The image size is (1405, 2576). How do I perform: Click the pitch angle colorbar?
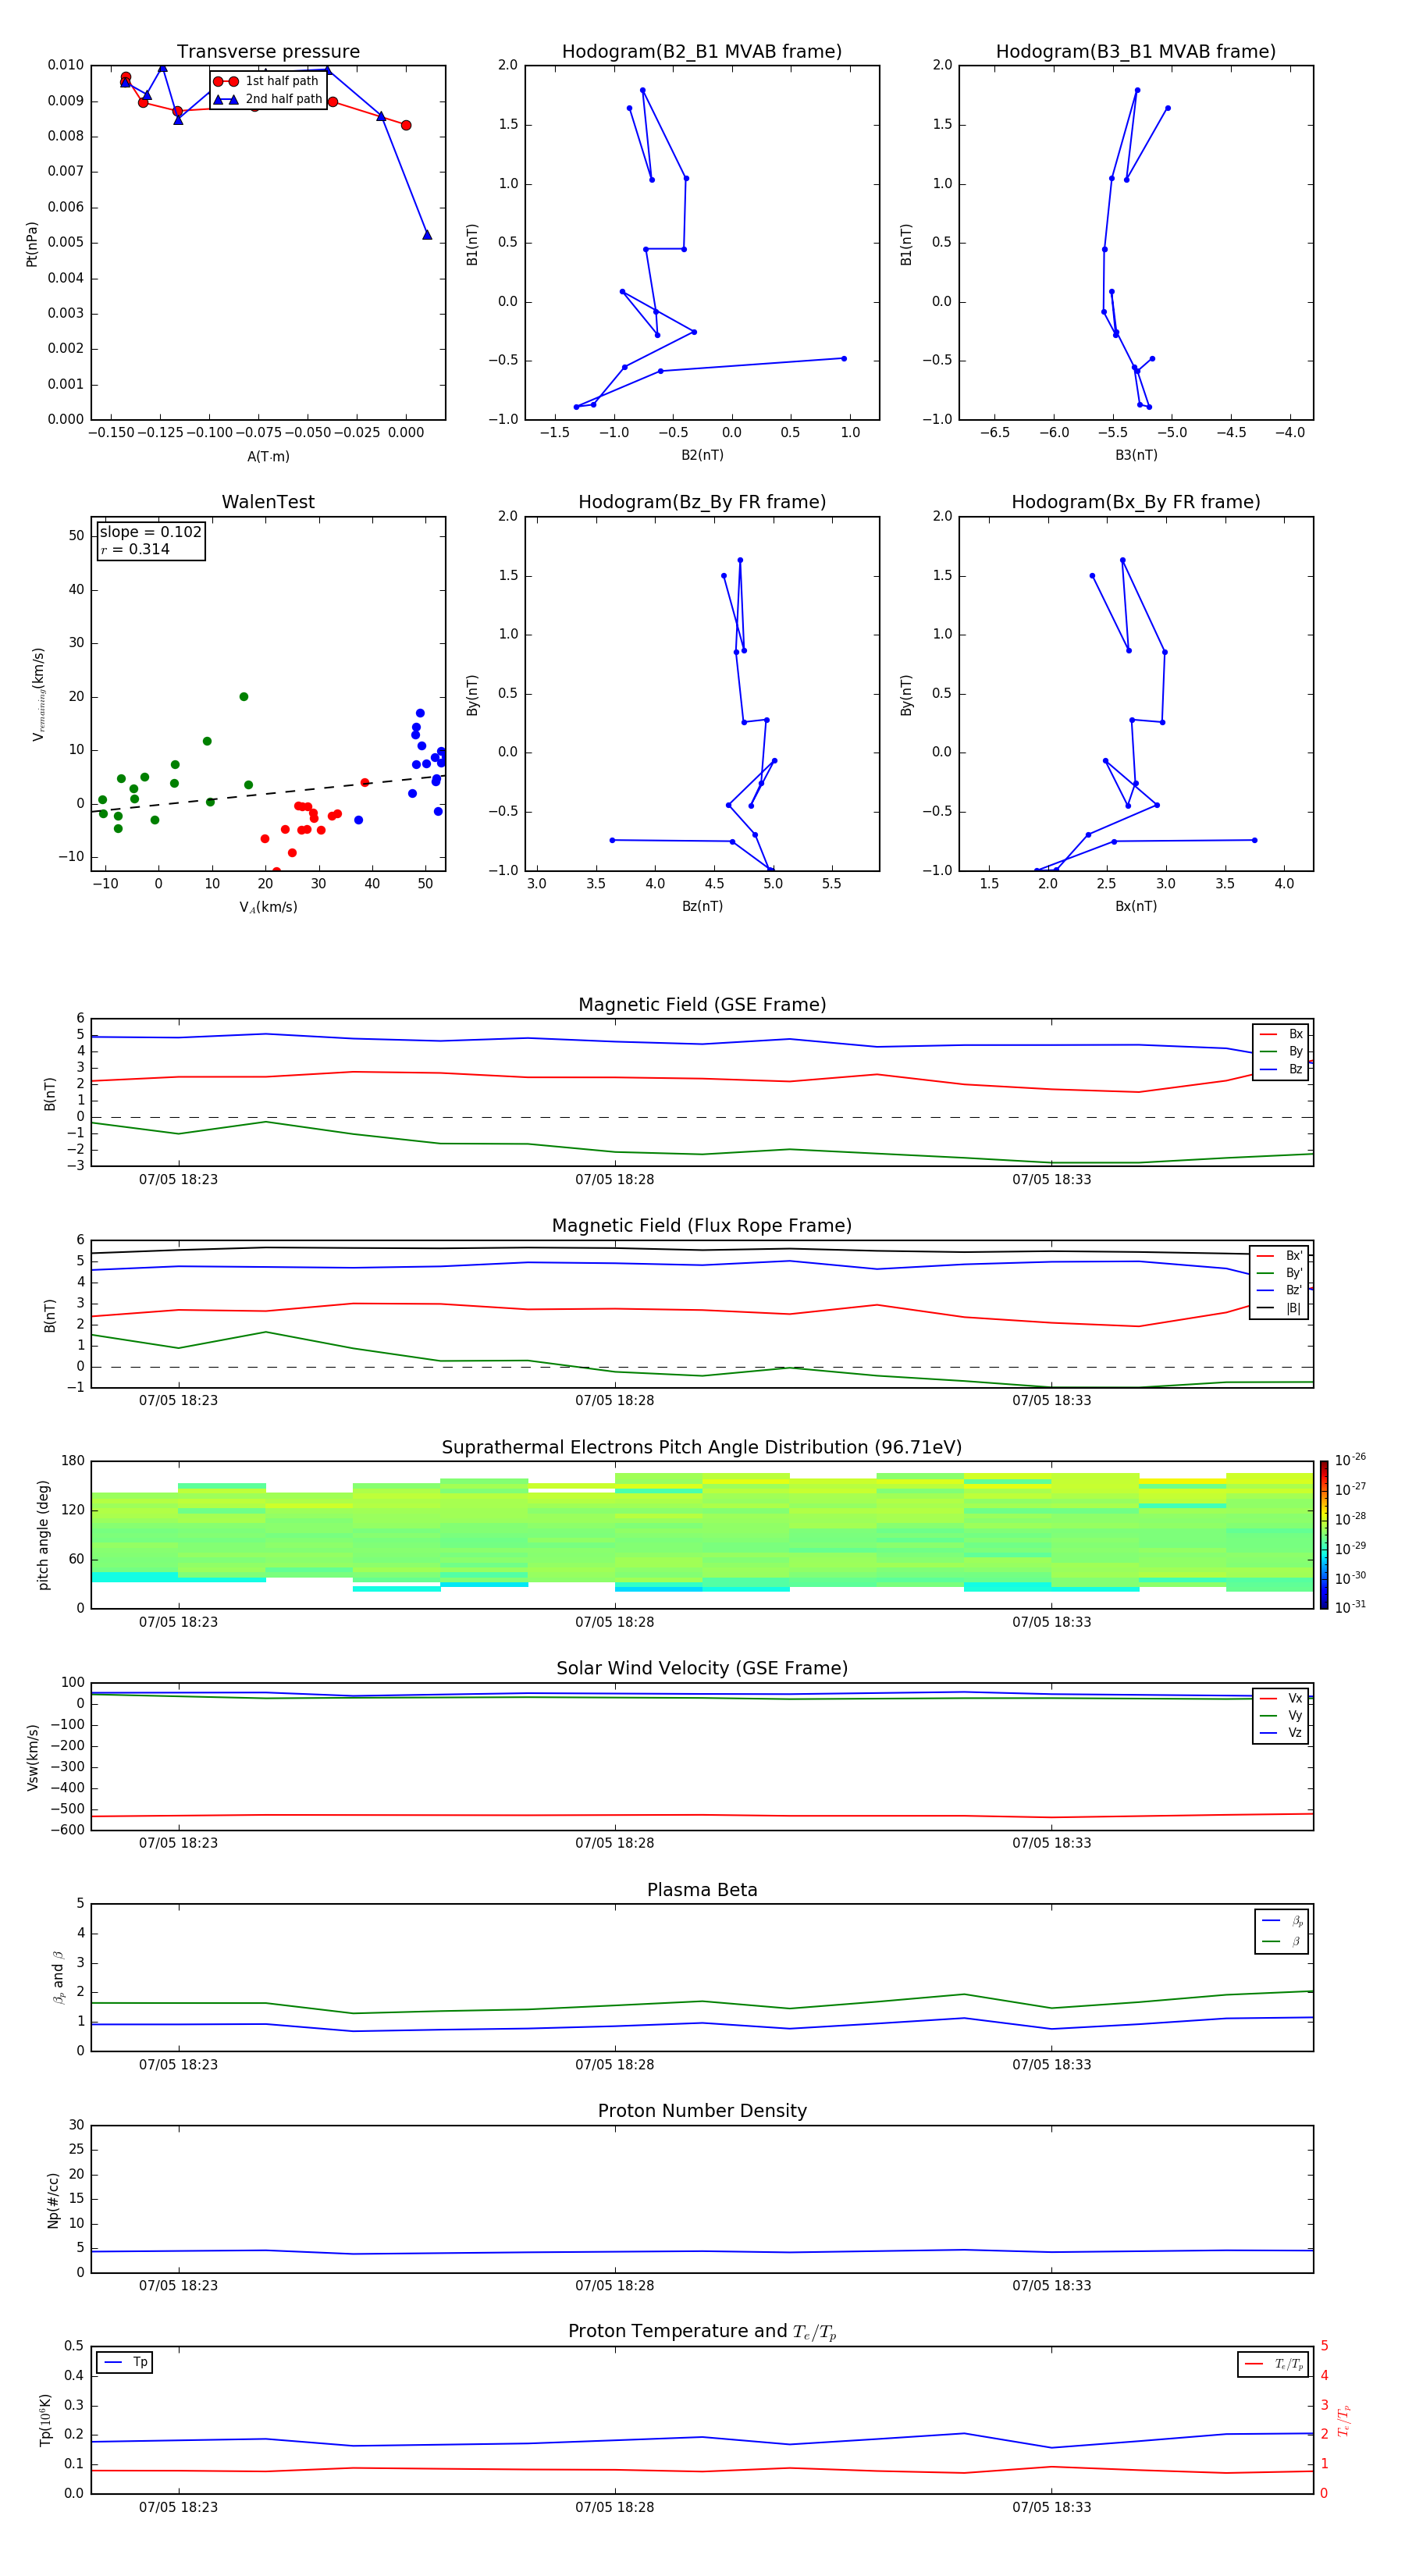point(1324,1535)
